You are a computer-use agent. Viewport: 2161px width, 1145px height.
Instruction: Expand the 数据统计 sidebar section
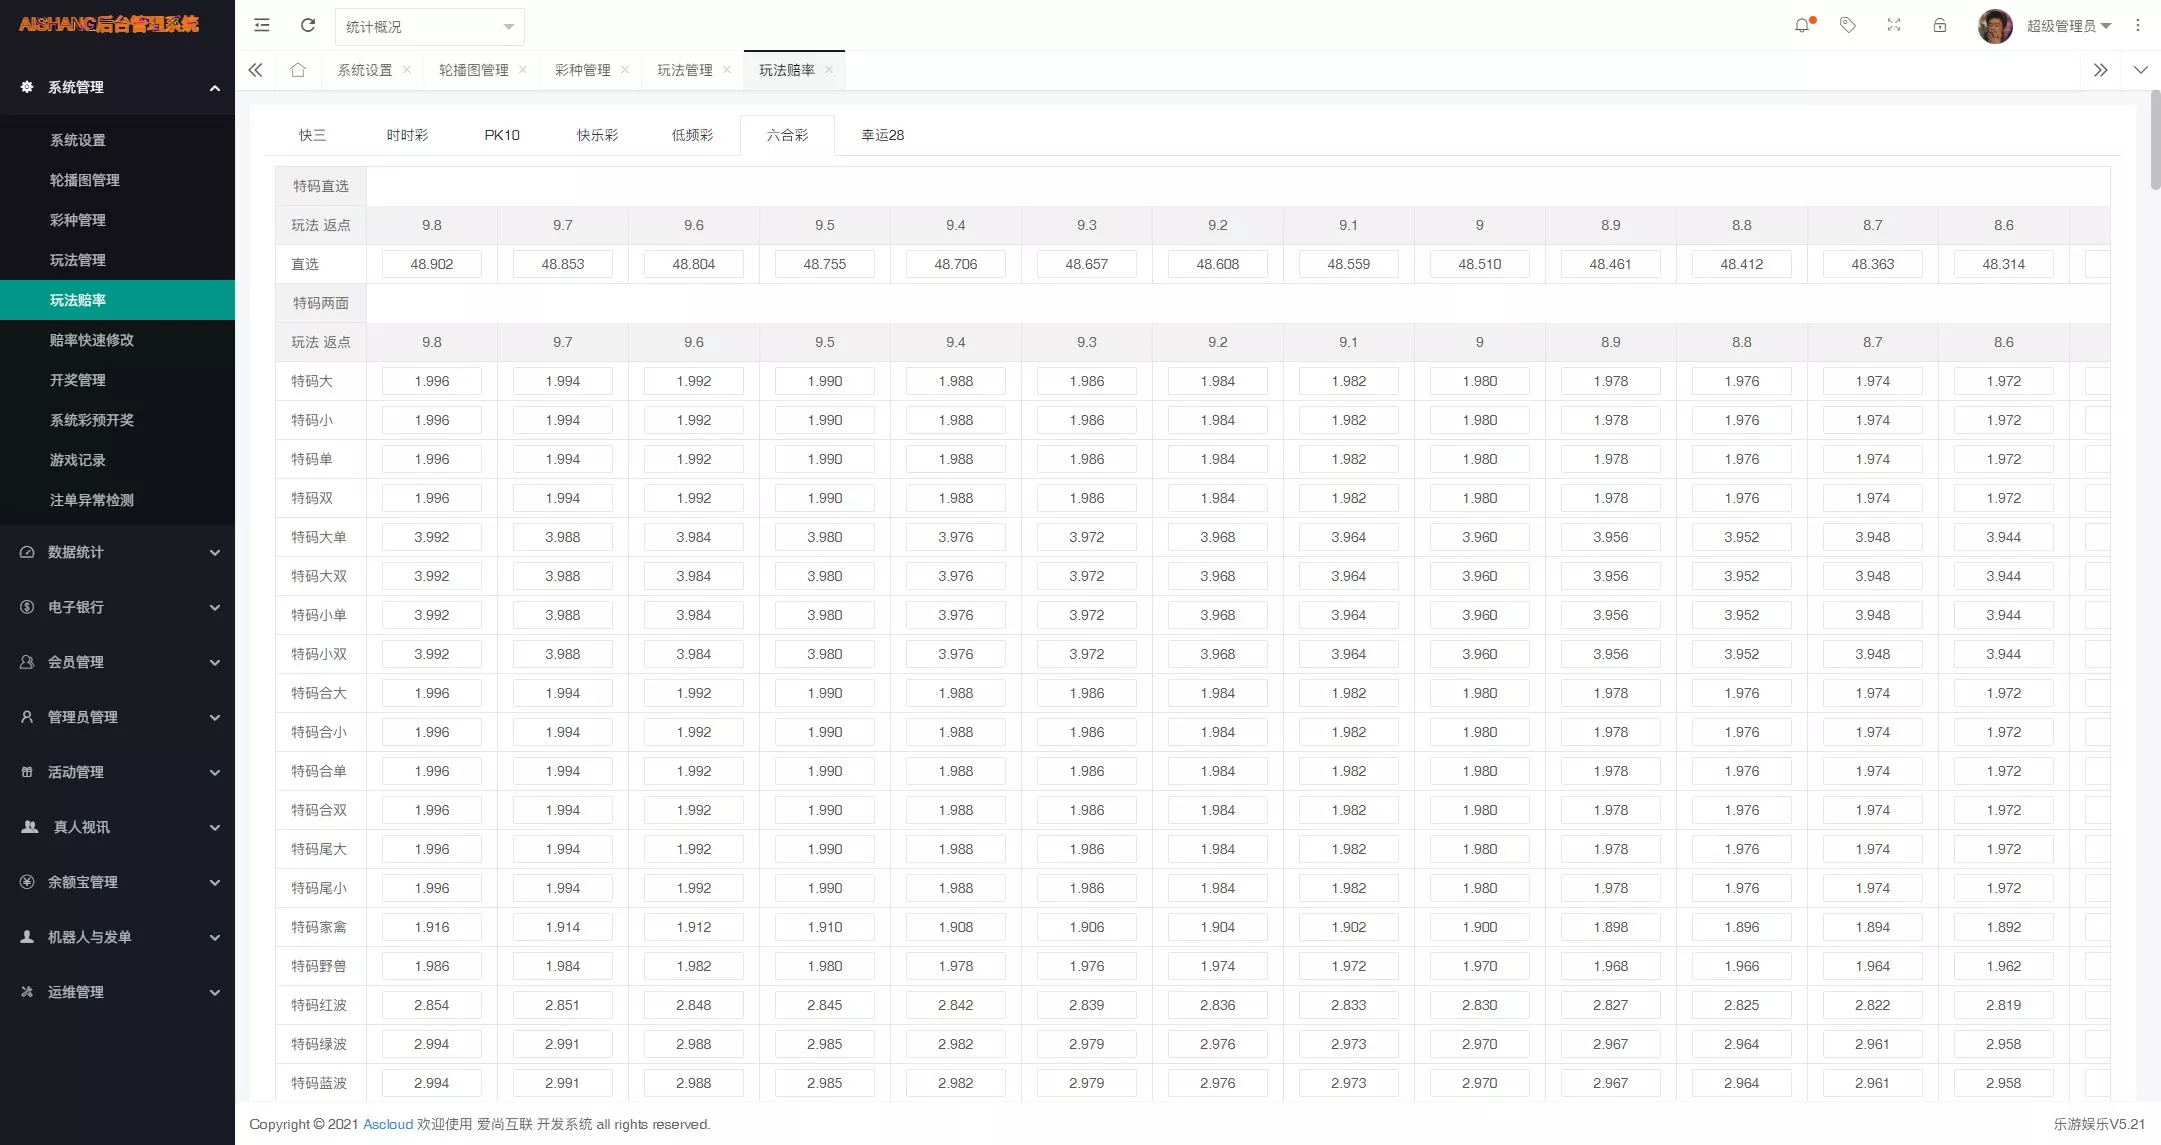pos(75,552)
